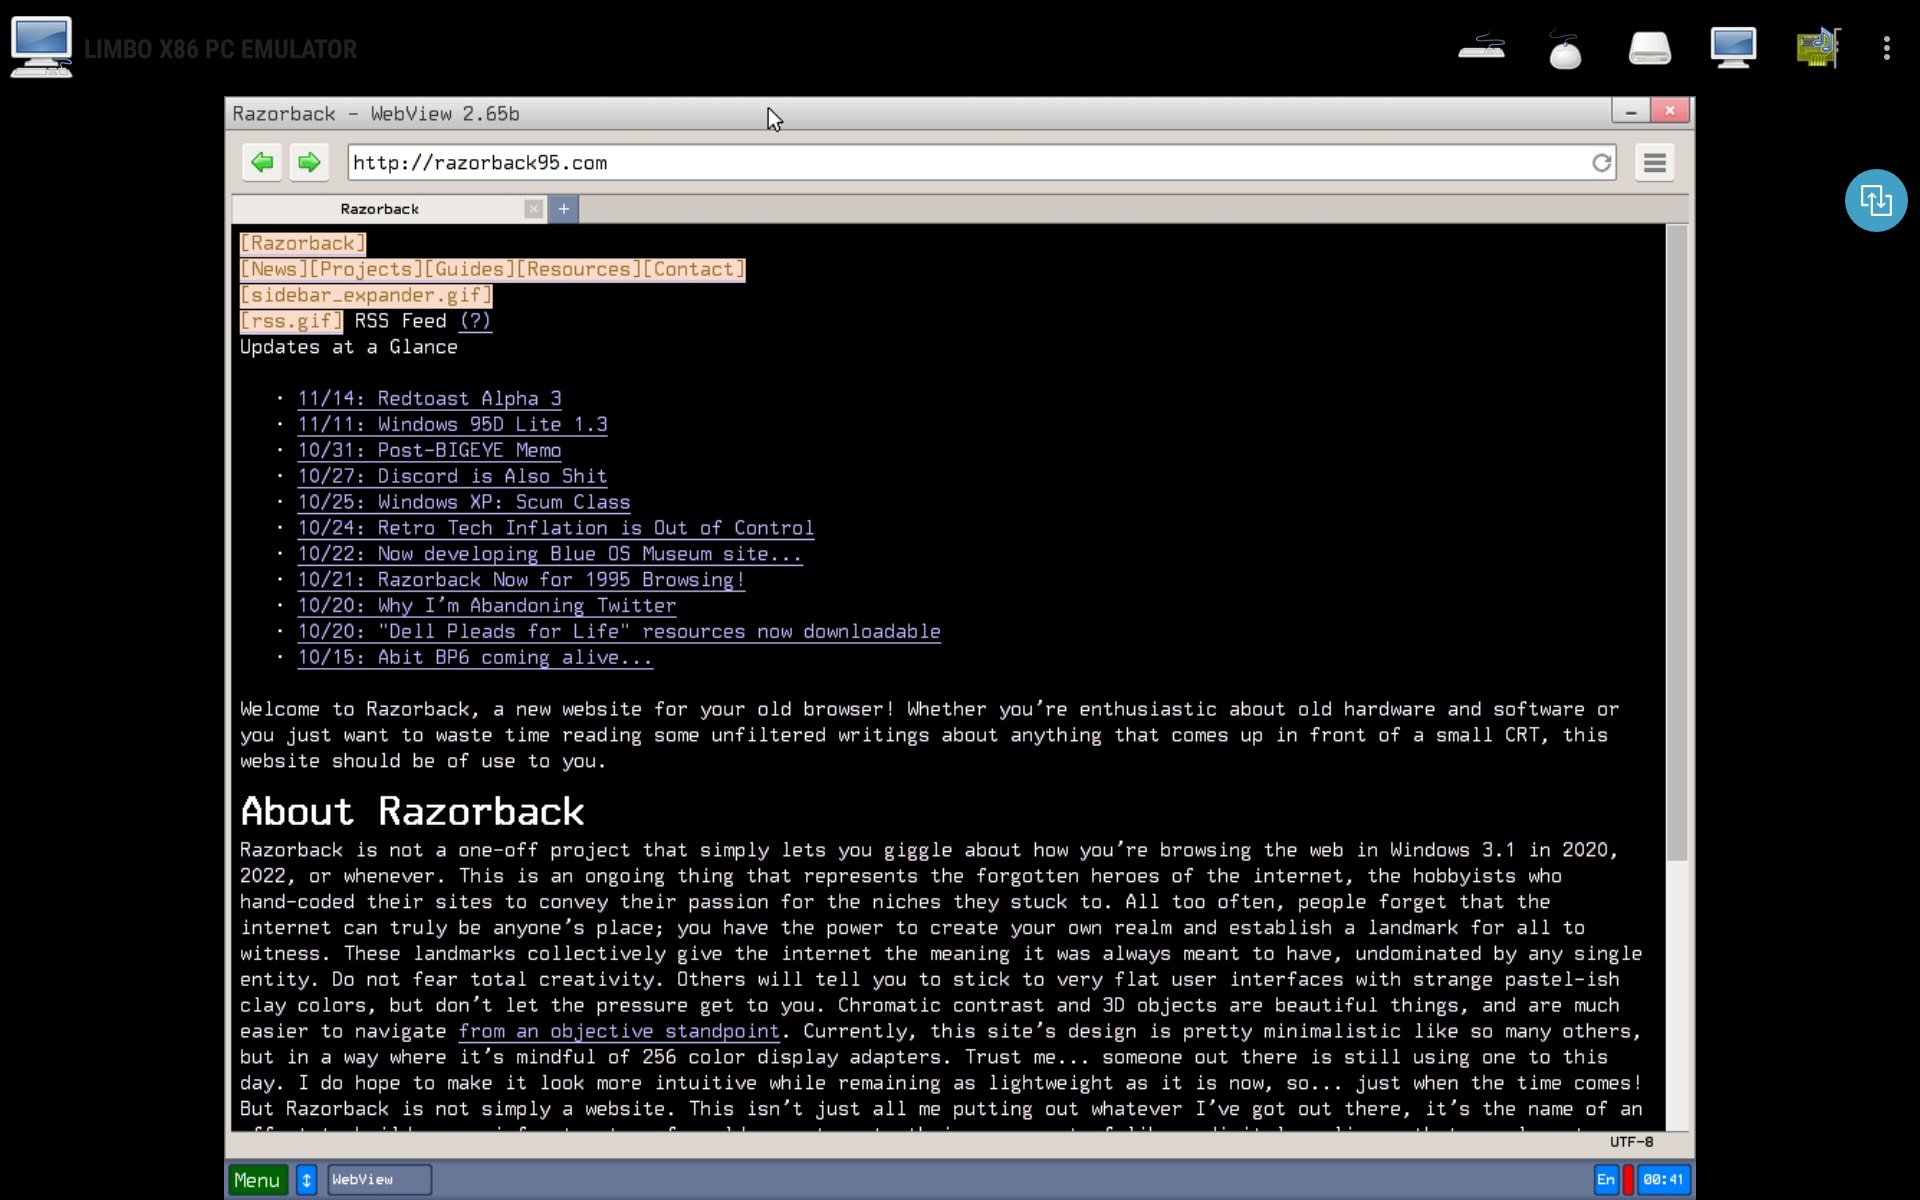The width and height of the screenshot is (1920, 1200).
Task: Open the 10/27 Discord update link
Action: tap(453, 477)
